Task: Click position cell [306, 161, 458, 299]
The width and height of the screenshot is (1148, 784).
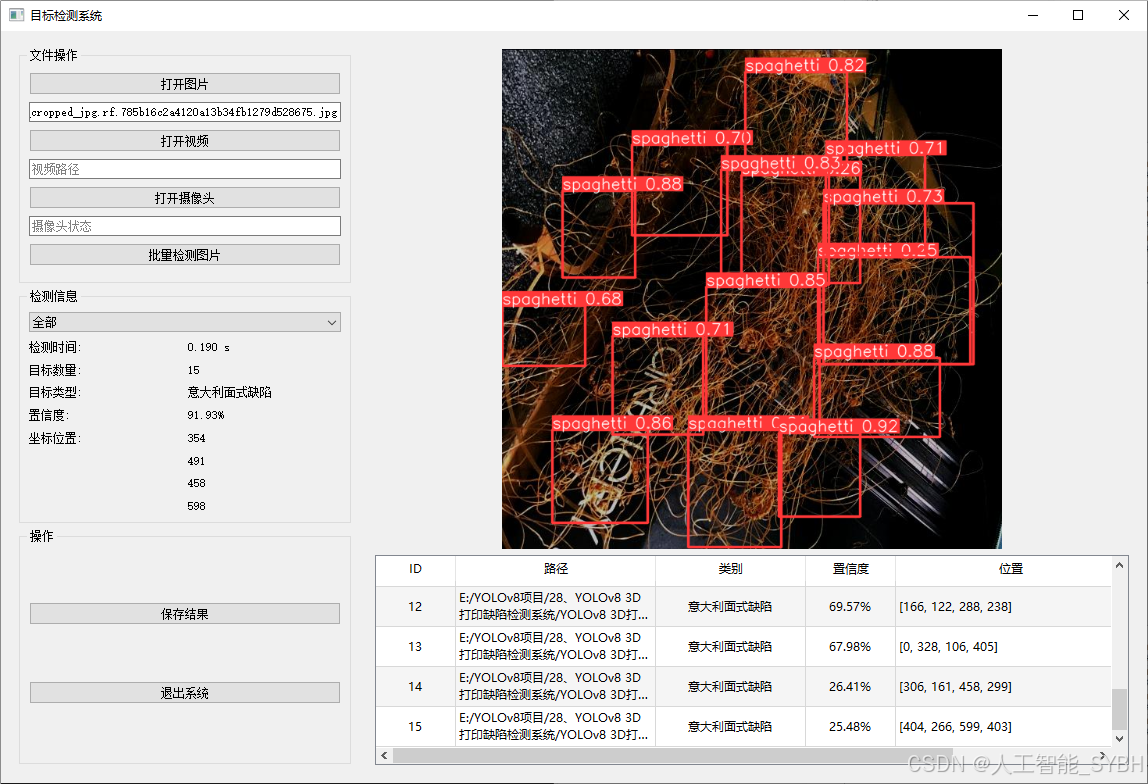Action: tap(1003, 687)
